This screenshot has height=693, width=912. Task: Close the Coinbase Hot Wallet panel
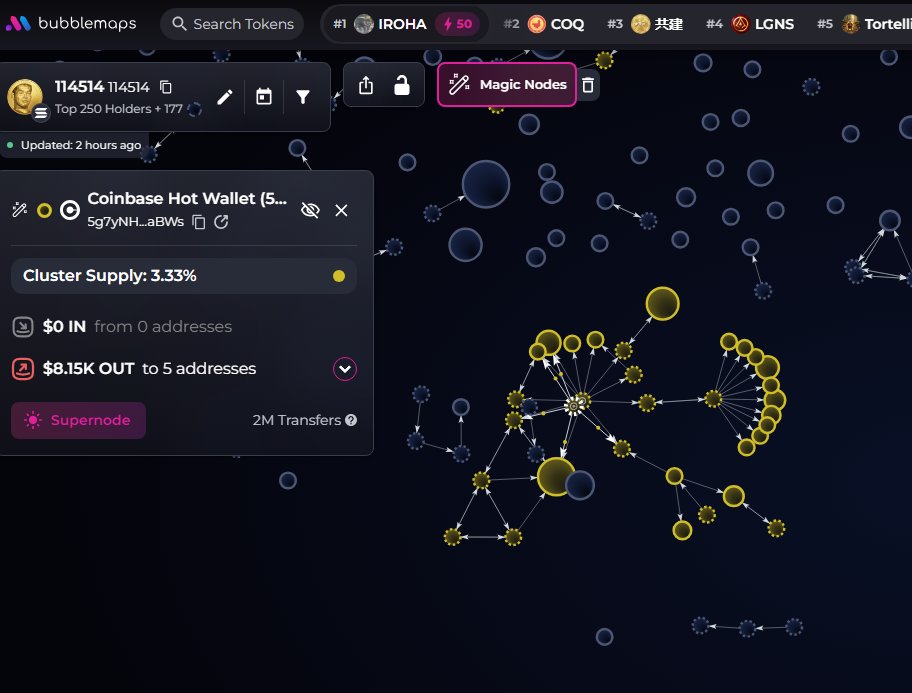click(x=341, y=210)
